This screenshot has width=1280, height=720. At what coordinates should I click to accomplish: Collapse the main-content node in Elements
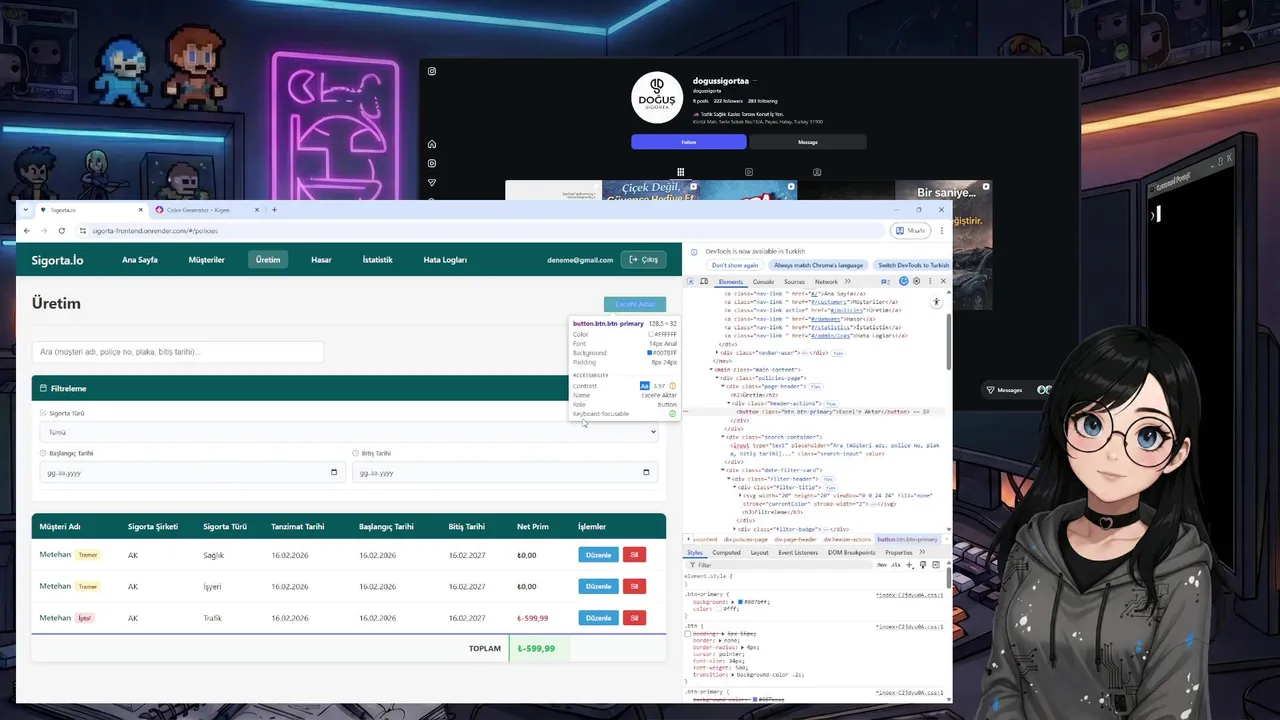coord(711,369)
